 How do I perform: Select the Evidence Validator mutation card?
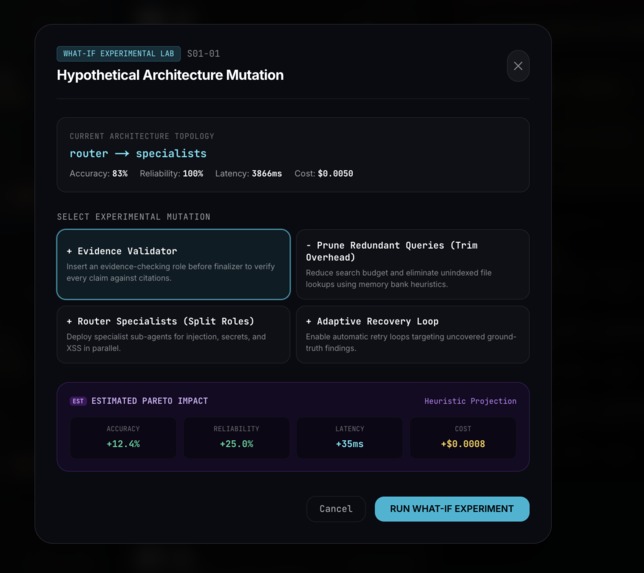point(173,264)
